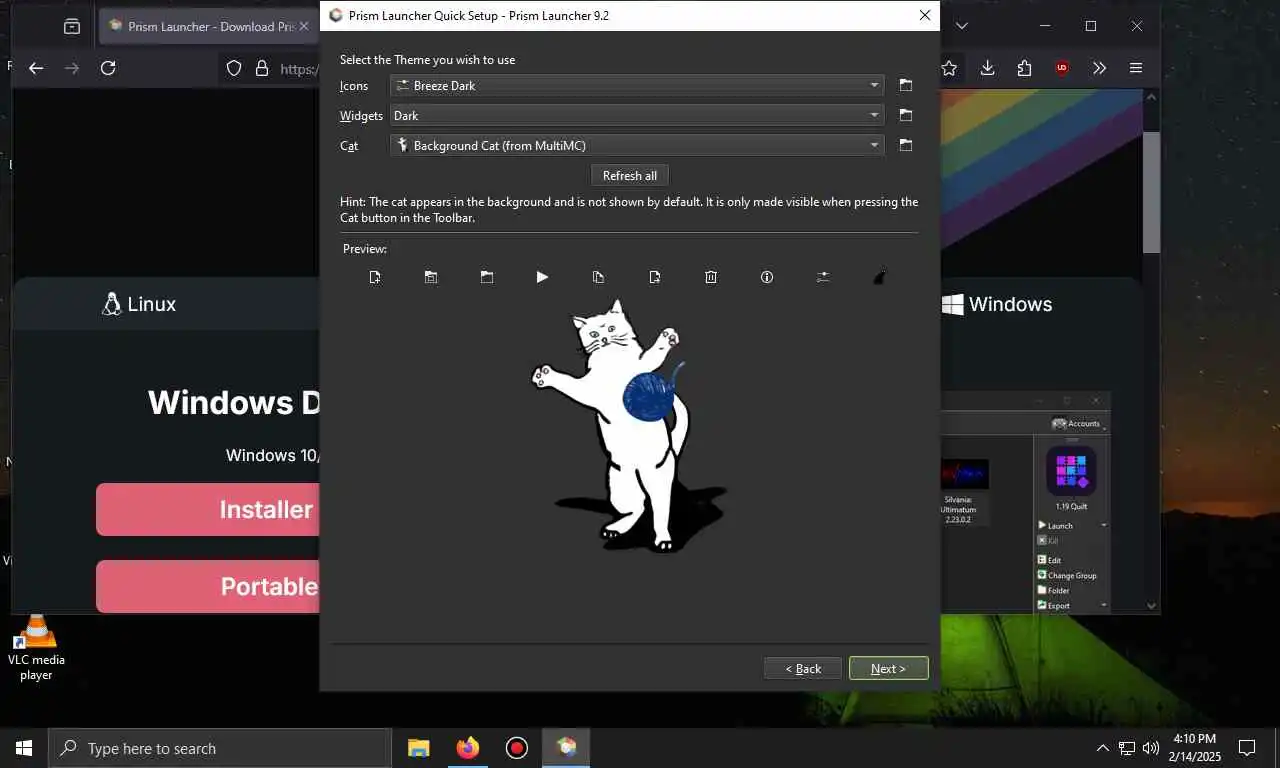The height and width of the screenshot is (768, 1280).
Task: Click the Back button
Action: pos(803,668)
